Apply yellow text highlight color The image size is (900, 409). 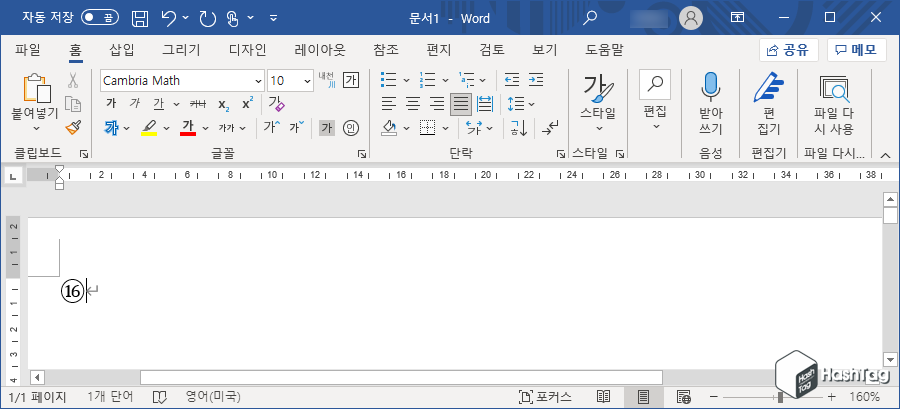(x=149, y=127)
